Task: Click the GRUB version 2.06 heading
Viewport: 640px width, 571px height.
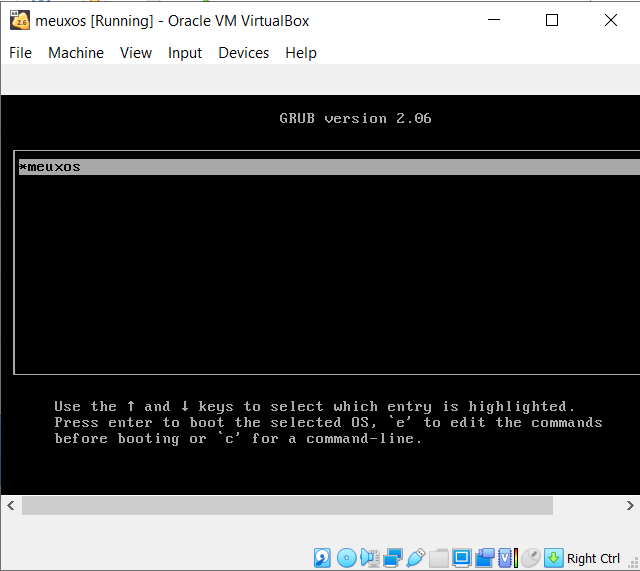Action: click(355, 118)
